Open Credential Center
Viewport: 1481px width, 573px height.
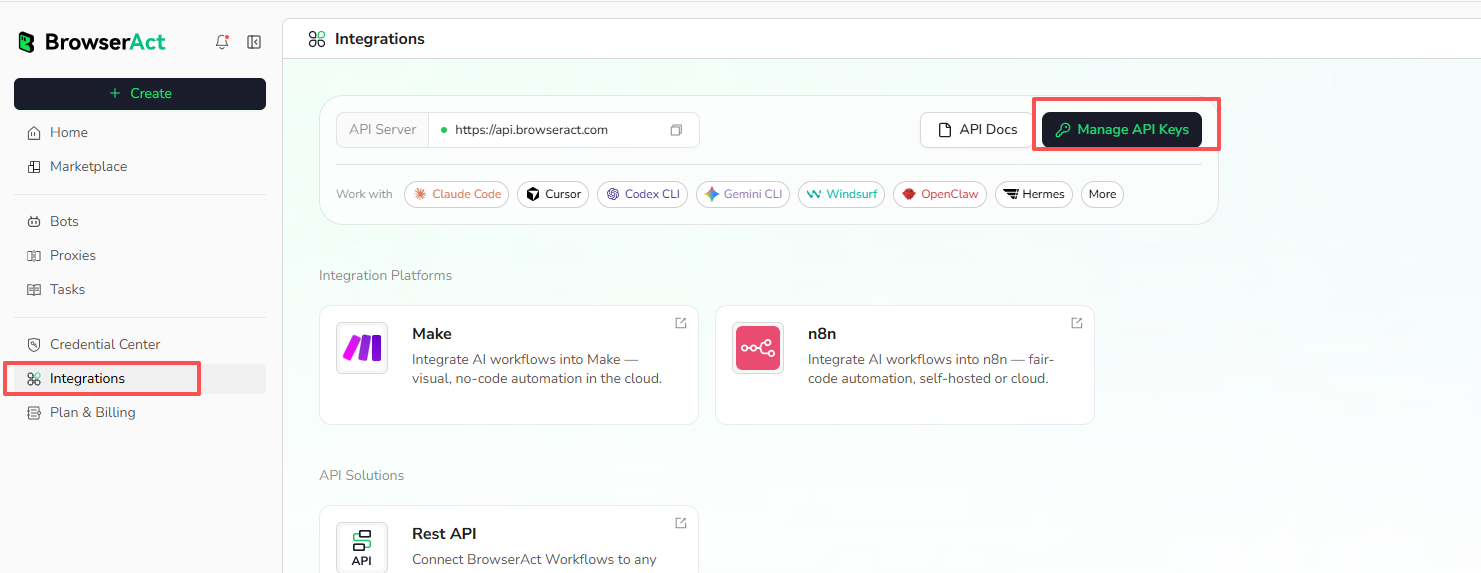[x=140, y=344]
